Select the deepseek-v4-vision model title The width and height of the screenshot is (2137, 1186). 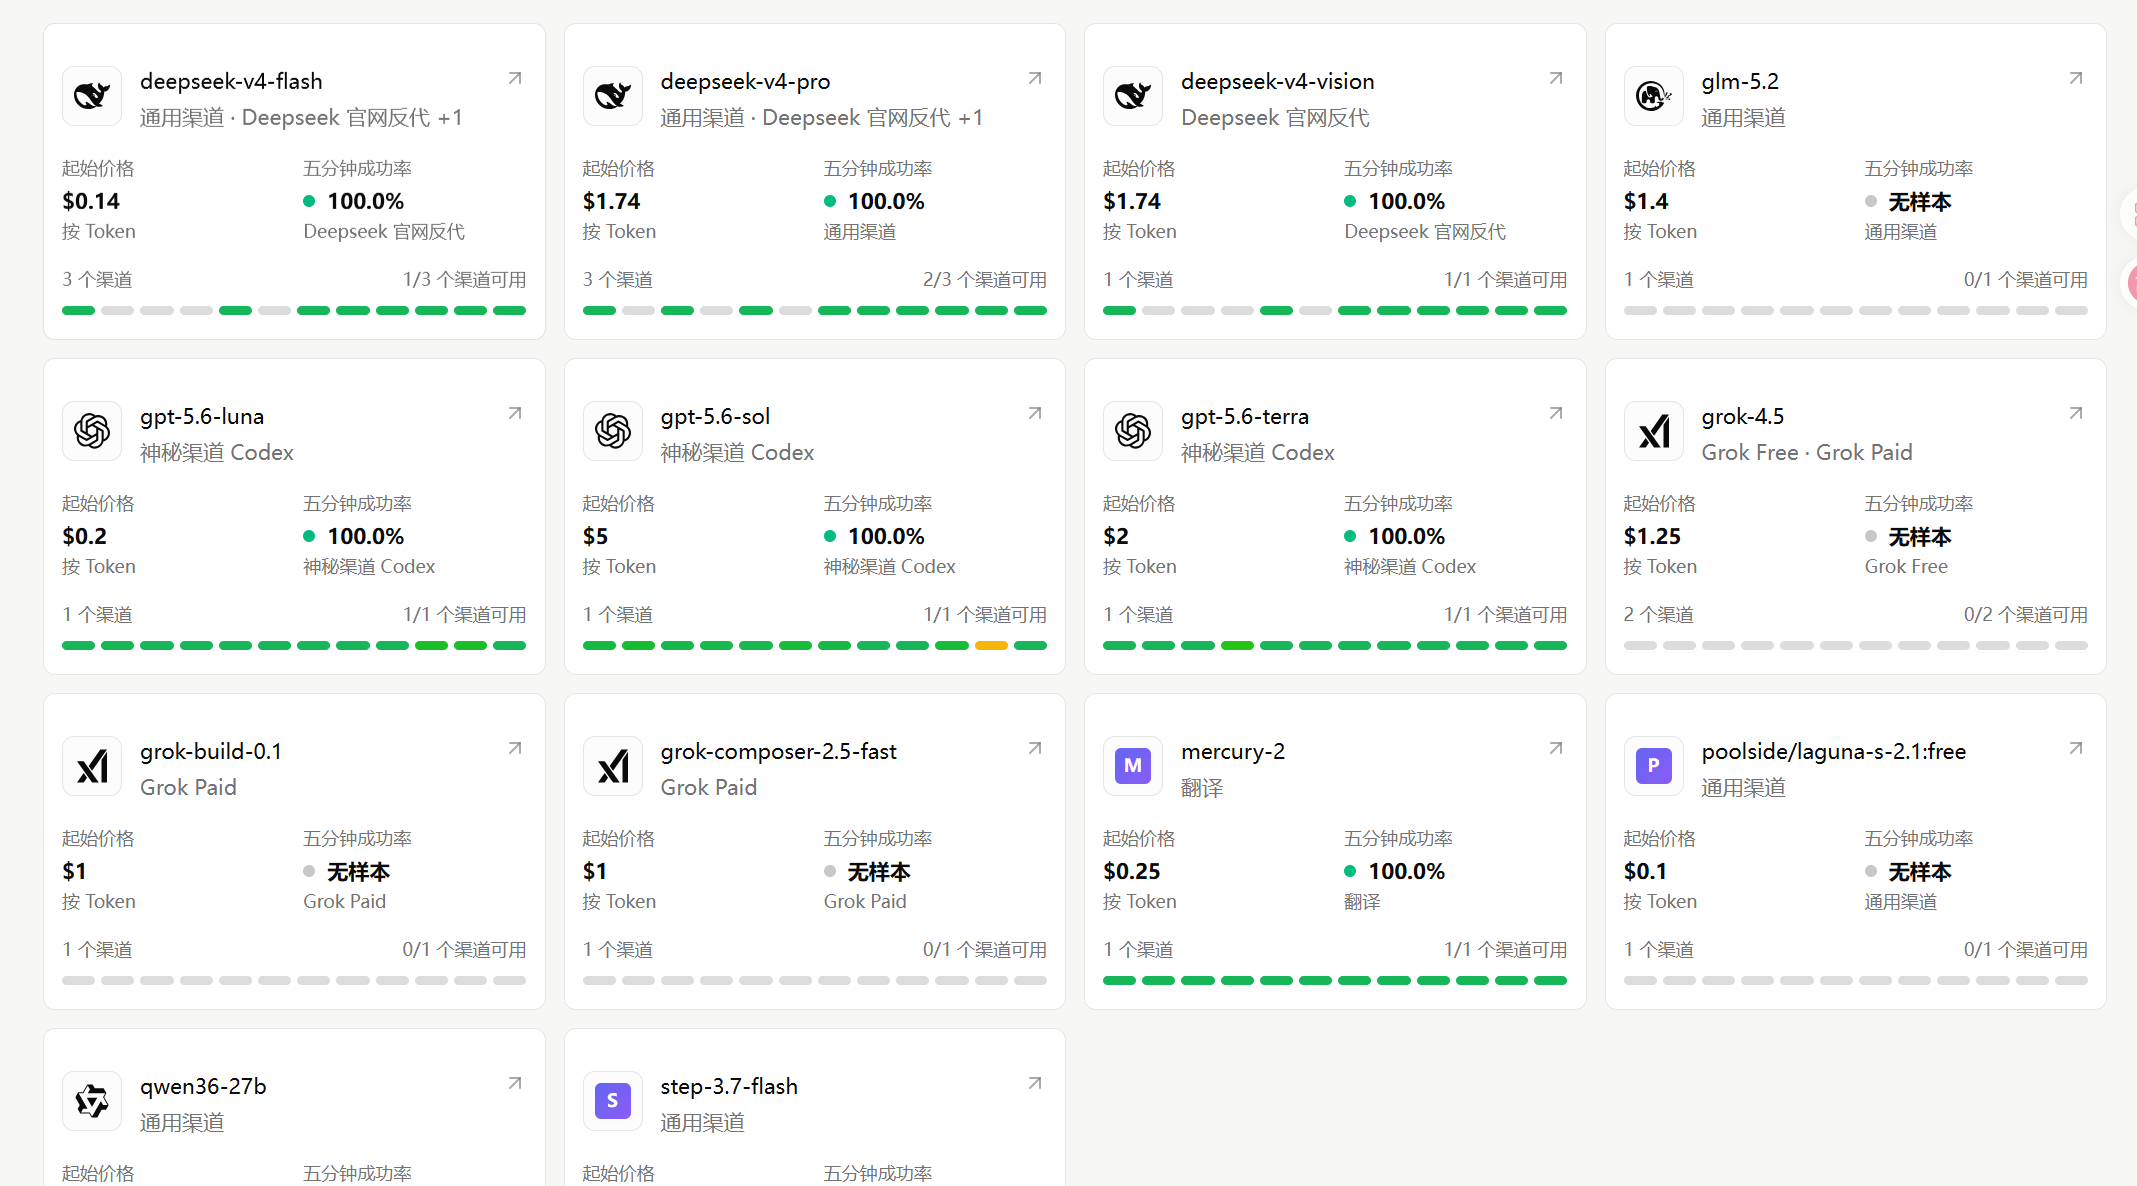click(1277, 81)
